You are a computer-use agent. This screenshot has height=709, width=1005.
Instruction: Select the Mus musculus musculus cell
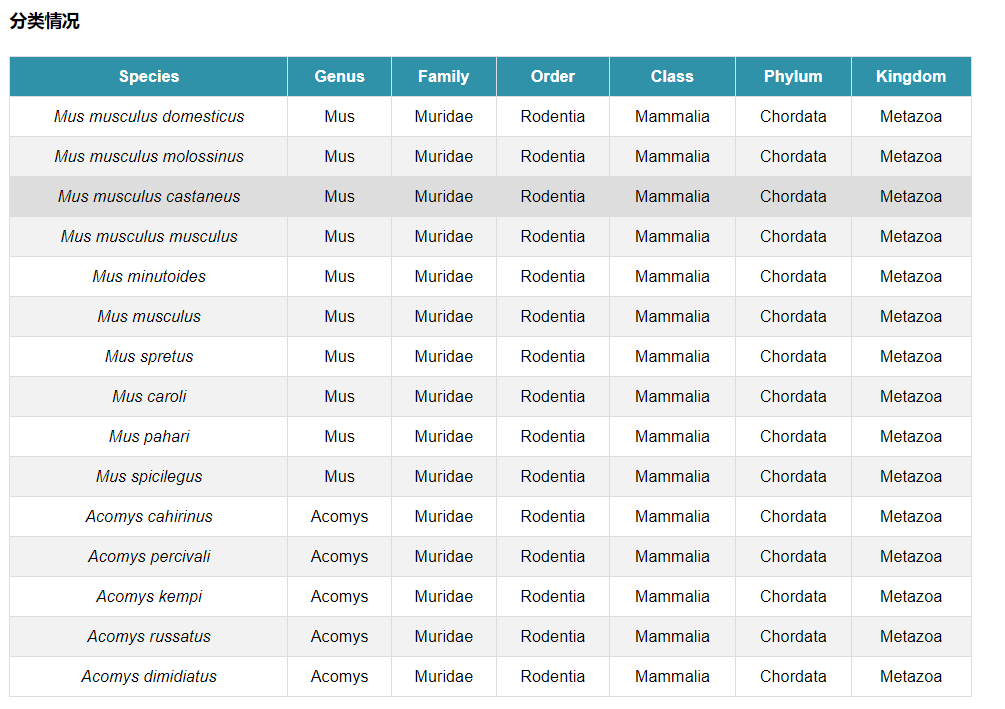point(149,237)
